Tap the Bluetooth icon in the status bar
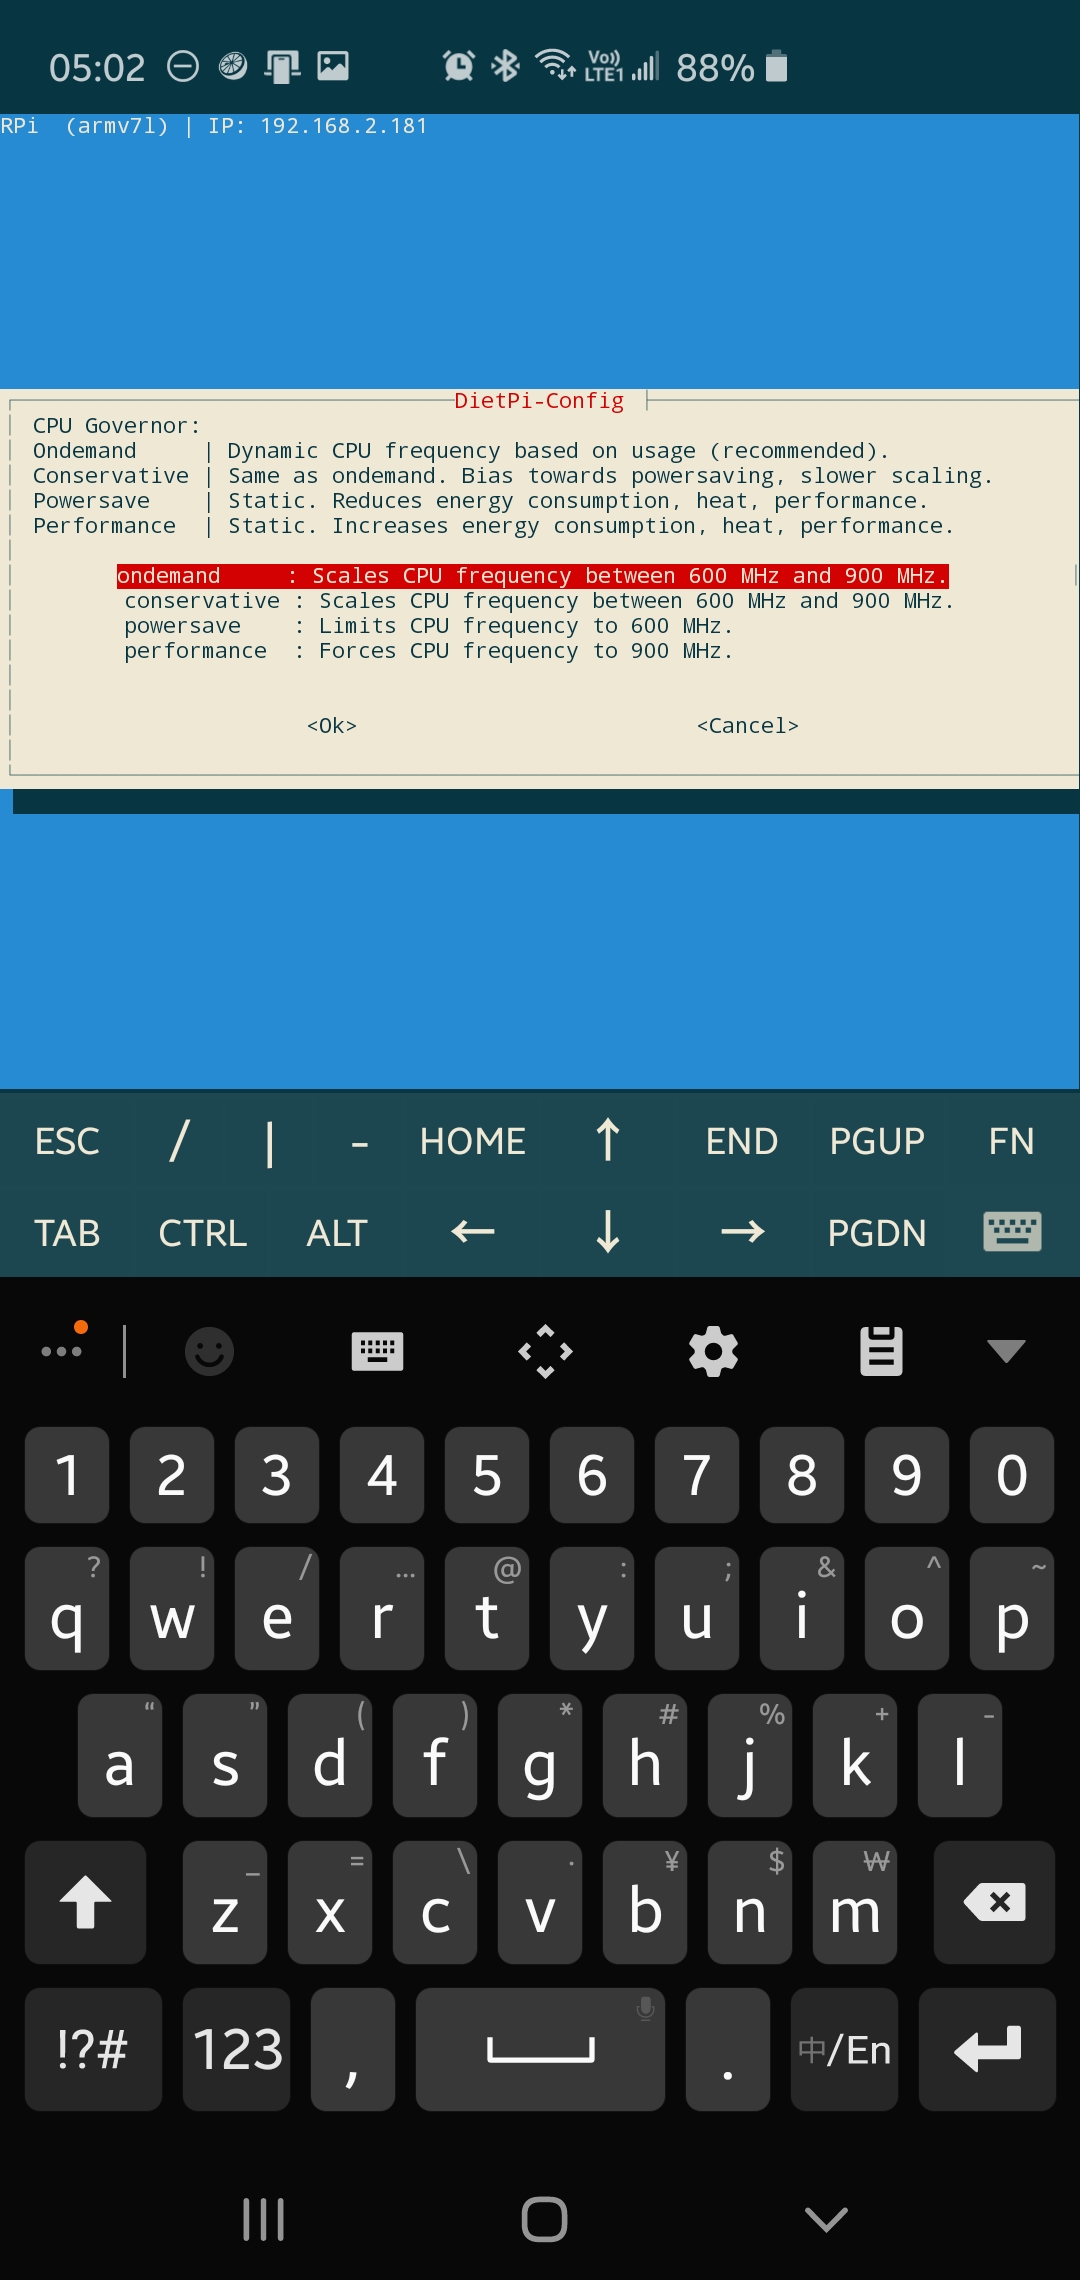This screenshot has height=2280, width=1080. (505, 66)
